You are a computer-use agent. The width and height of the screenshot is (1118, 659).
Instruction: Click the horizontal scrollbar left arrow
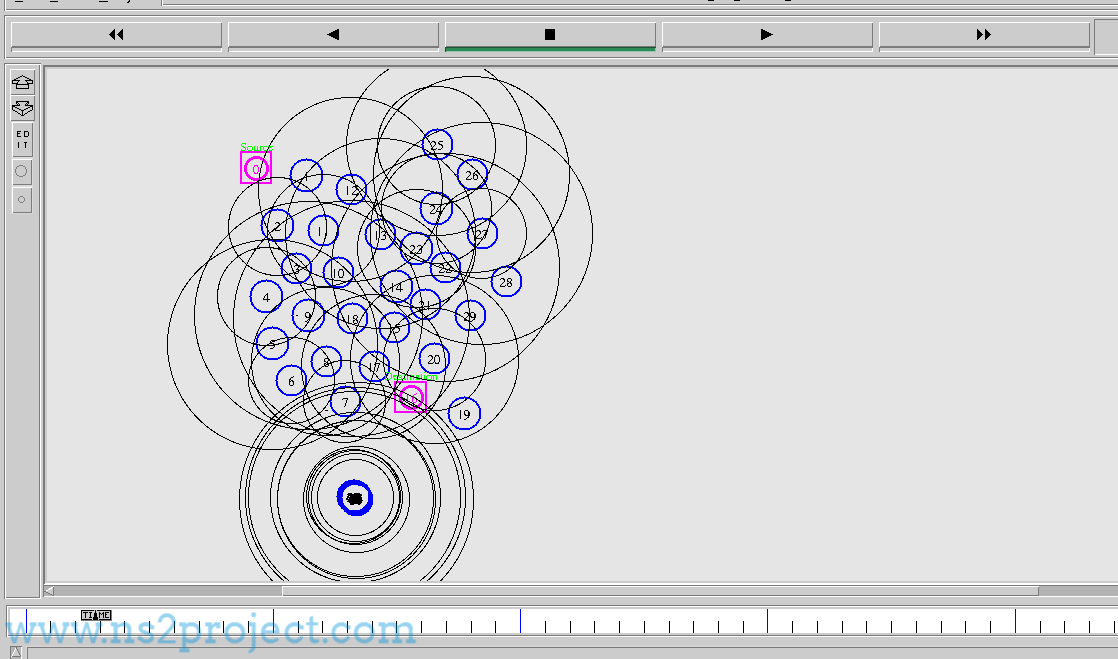point(49,591)
